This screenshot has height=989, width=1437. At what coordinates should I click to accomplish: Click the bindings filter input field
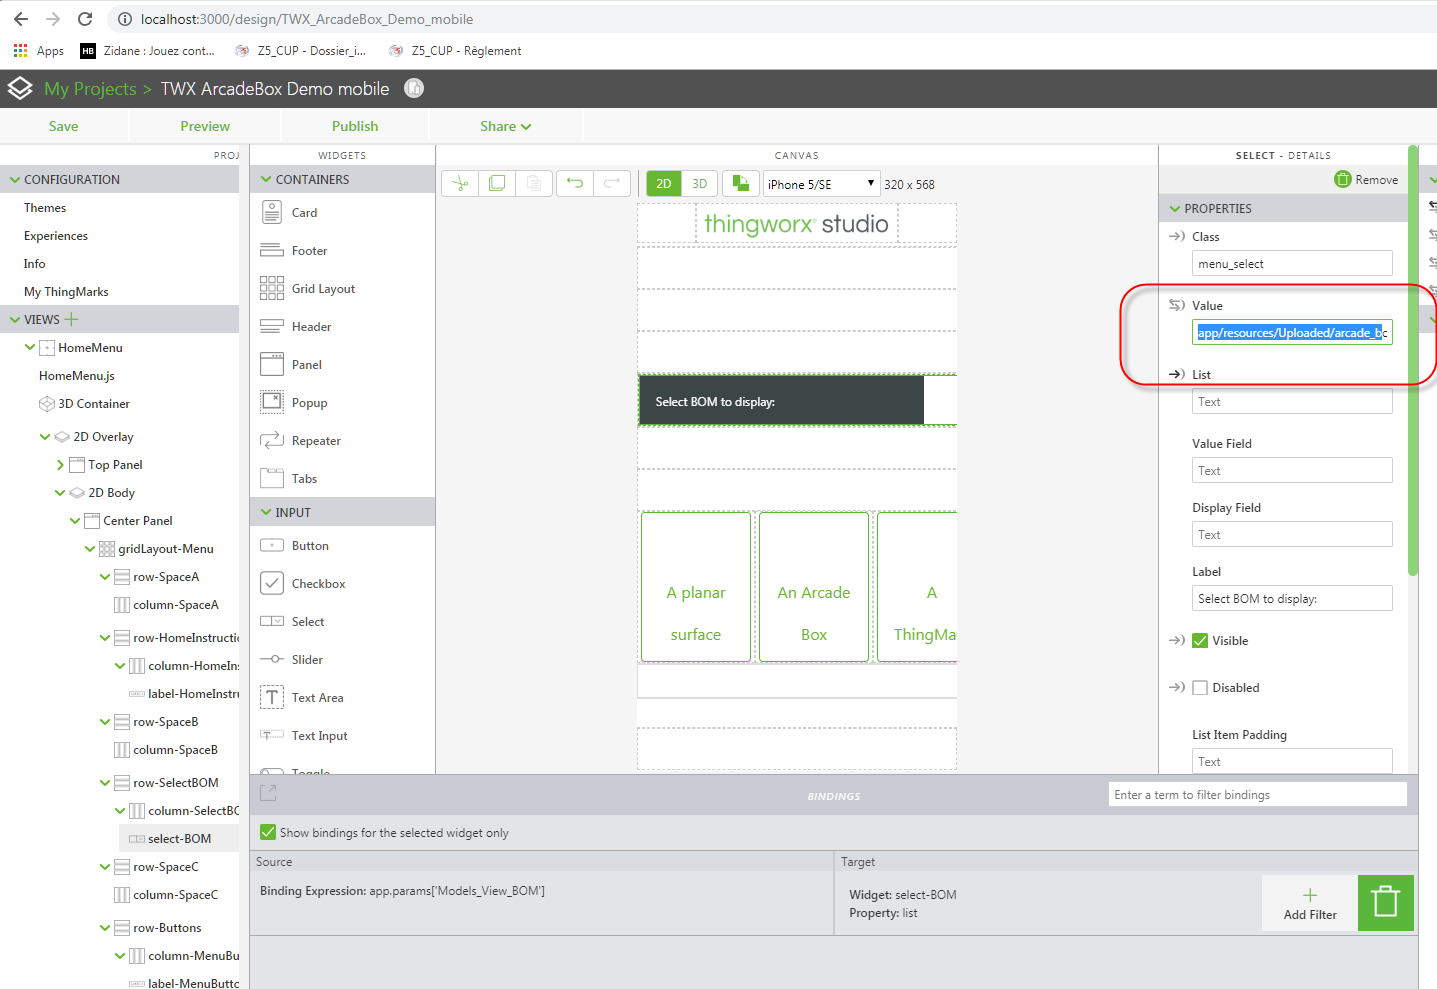[1256, 794]
